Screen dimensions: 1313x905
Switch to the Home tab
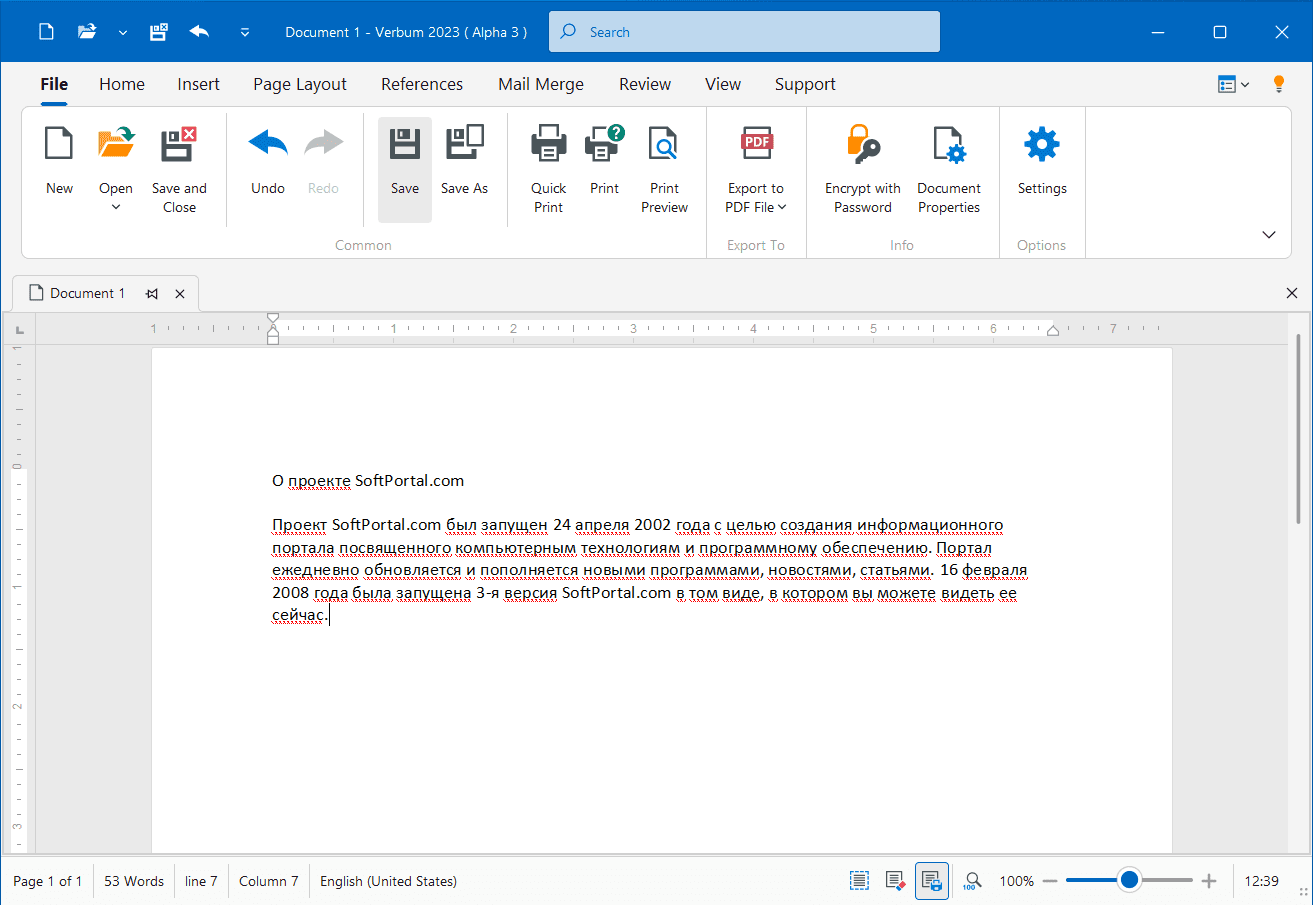click(x=122, y=84)
